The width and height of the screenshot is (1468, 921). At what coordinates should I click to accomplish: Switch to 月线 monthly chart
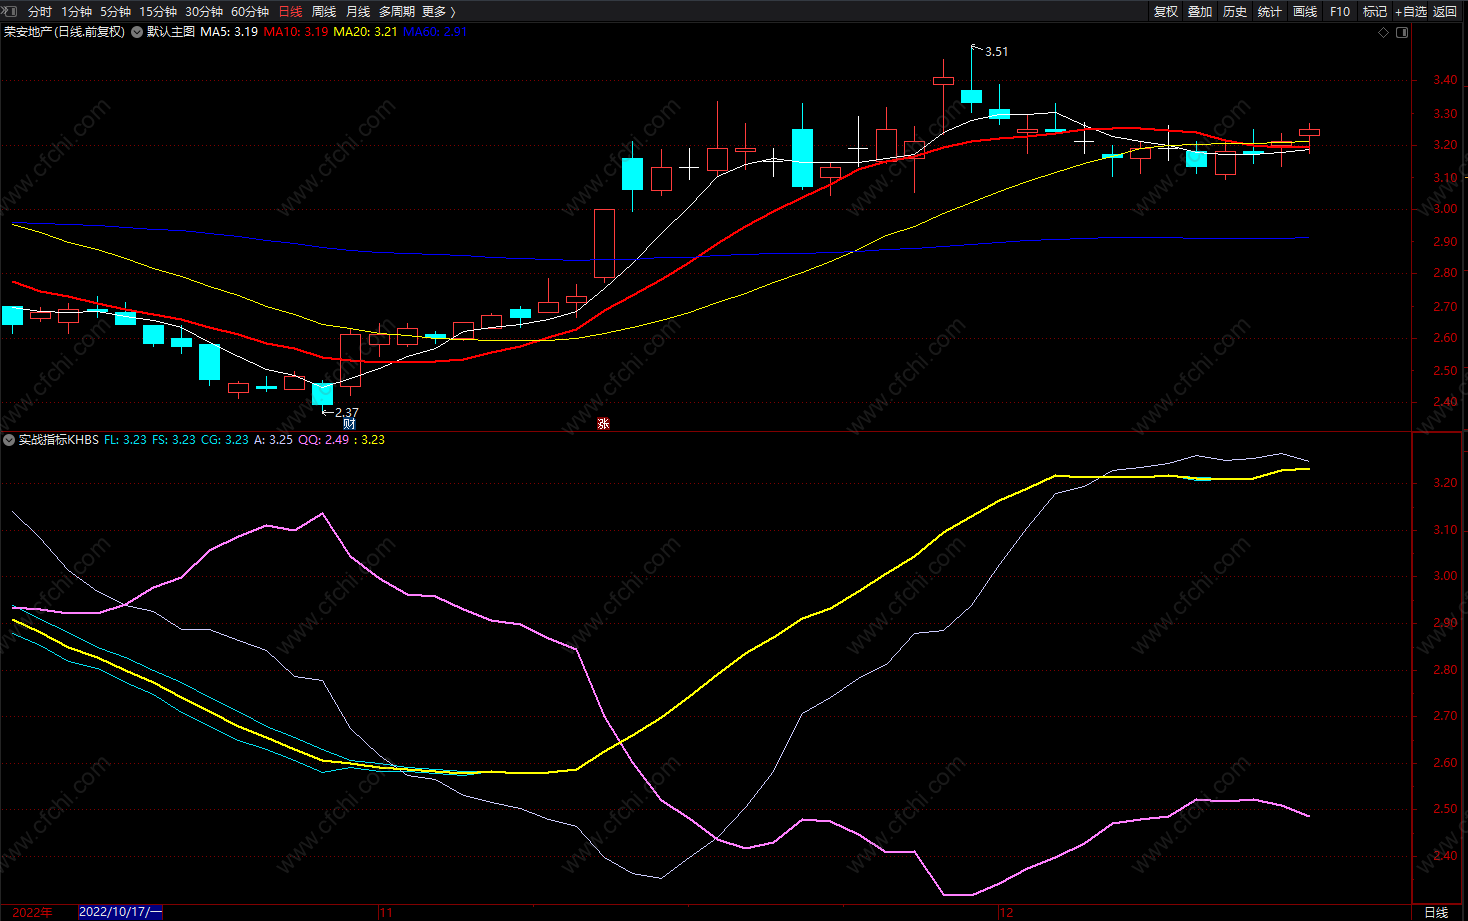(x=358, y=12)
